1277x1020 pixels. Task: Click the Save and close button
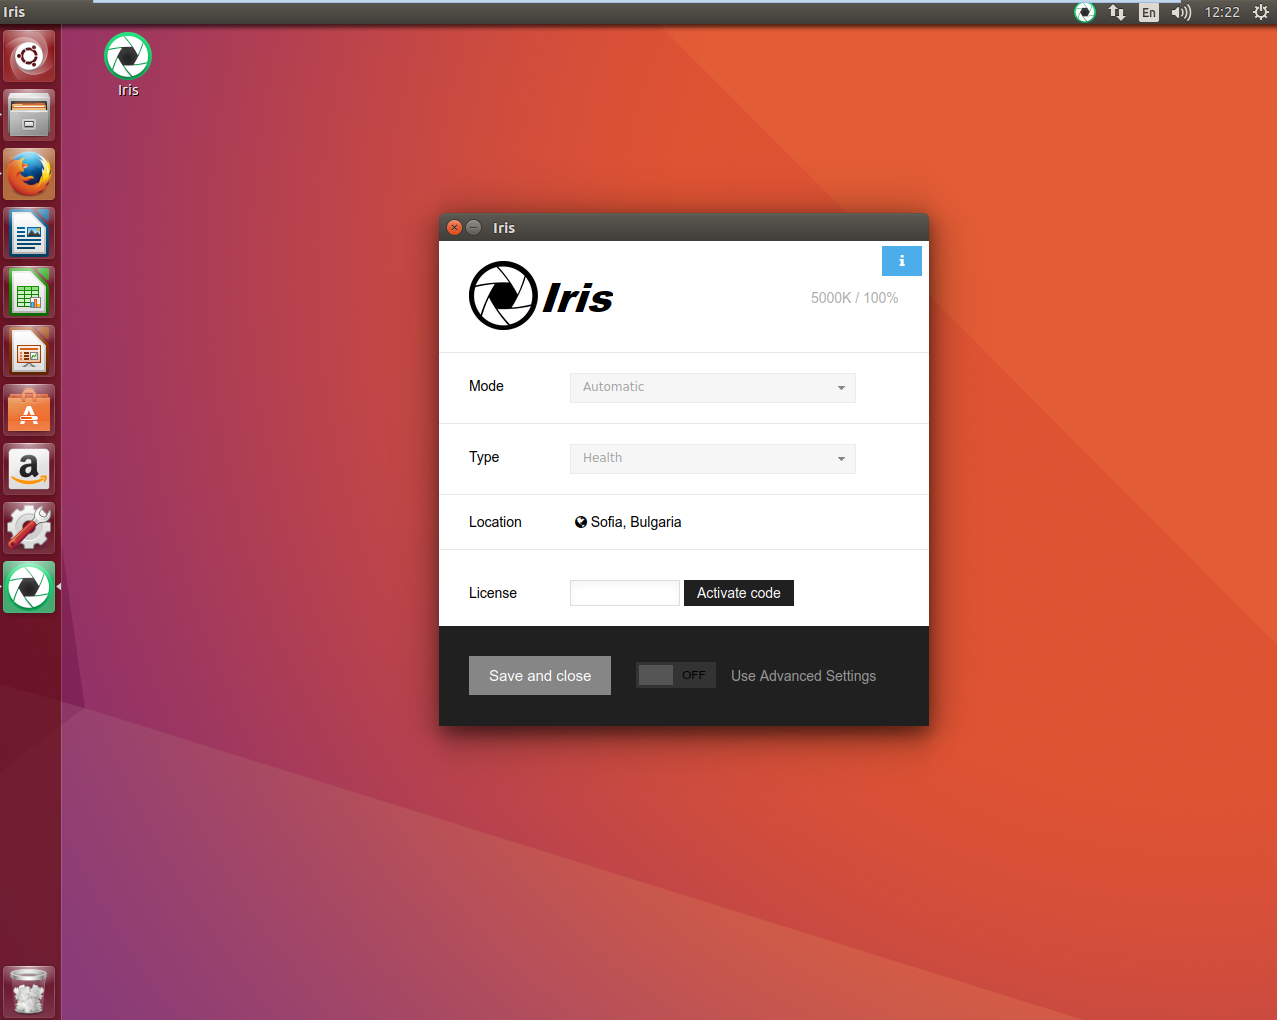click(x=540, y=676)
